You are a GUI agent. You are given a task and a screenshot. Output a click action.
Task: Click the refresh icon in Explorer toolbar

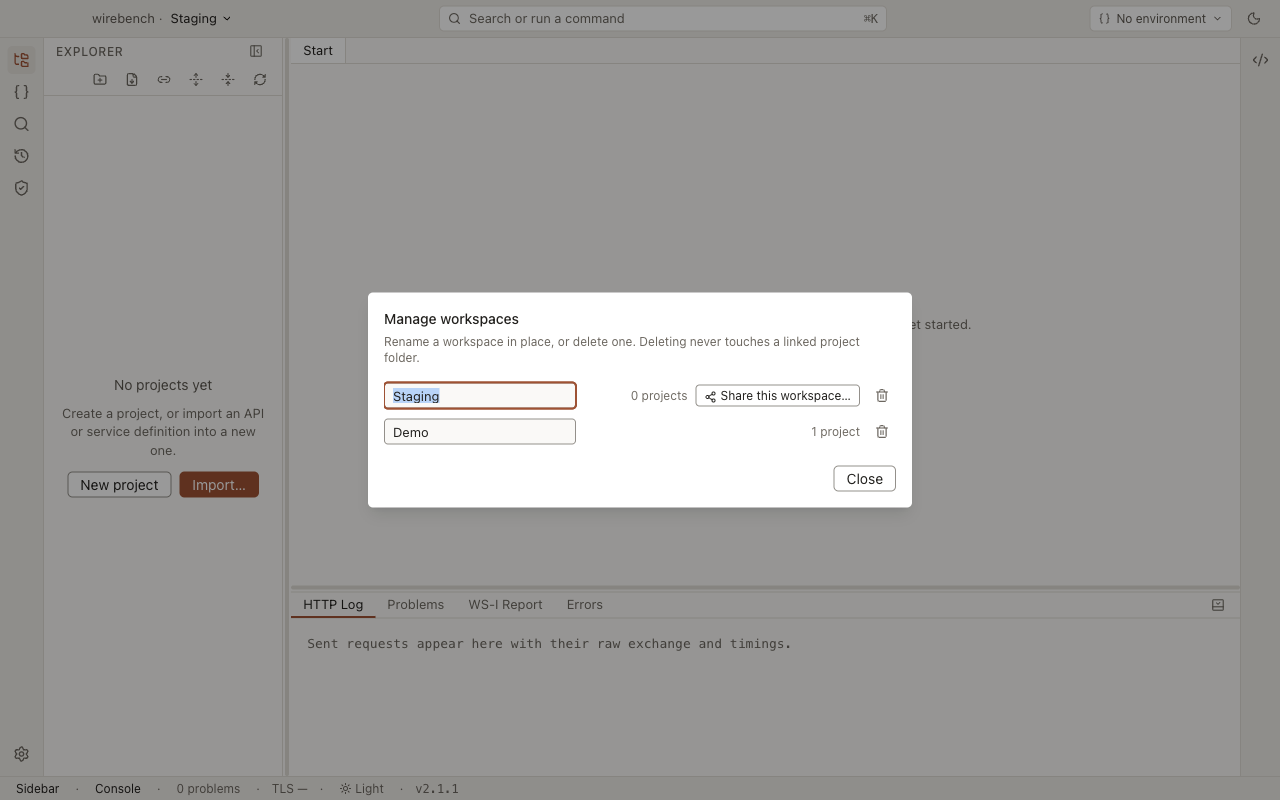[x=260, y=80]
